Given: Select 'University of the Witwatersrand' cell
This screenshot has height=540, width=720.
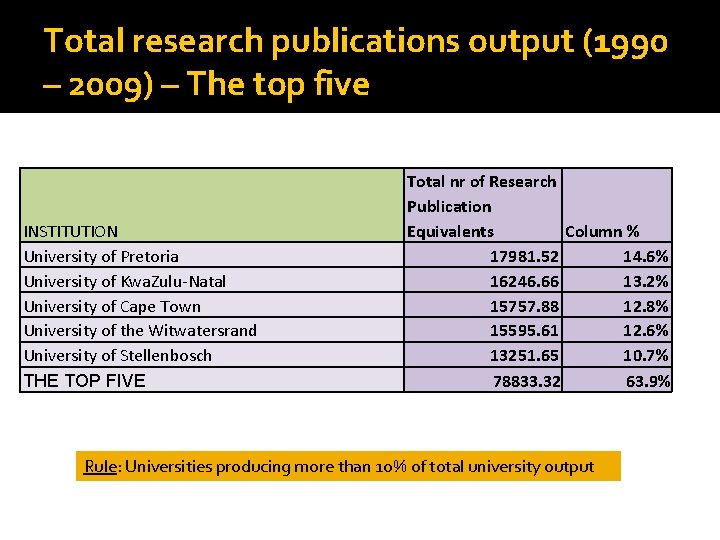Looking at the screenshot, I should (x=212, y=329).
